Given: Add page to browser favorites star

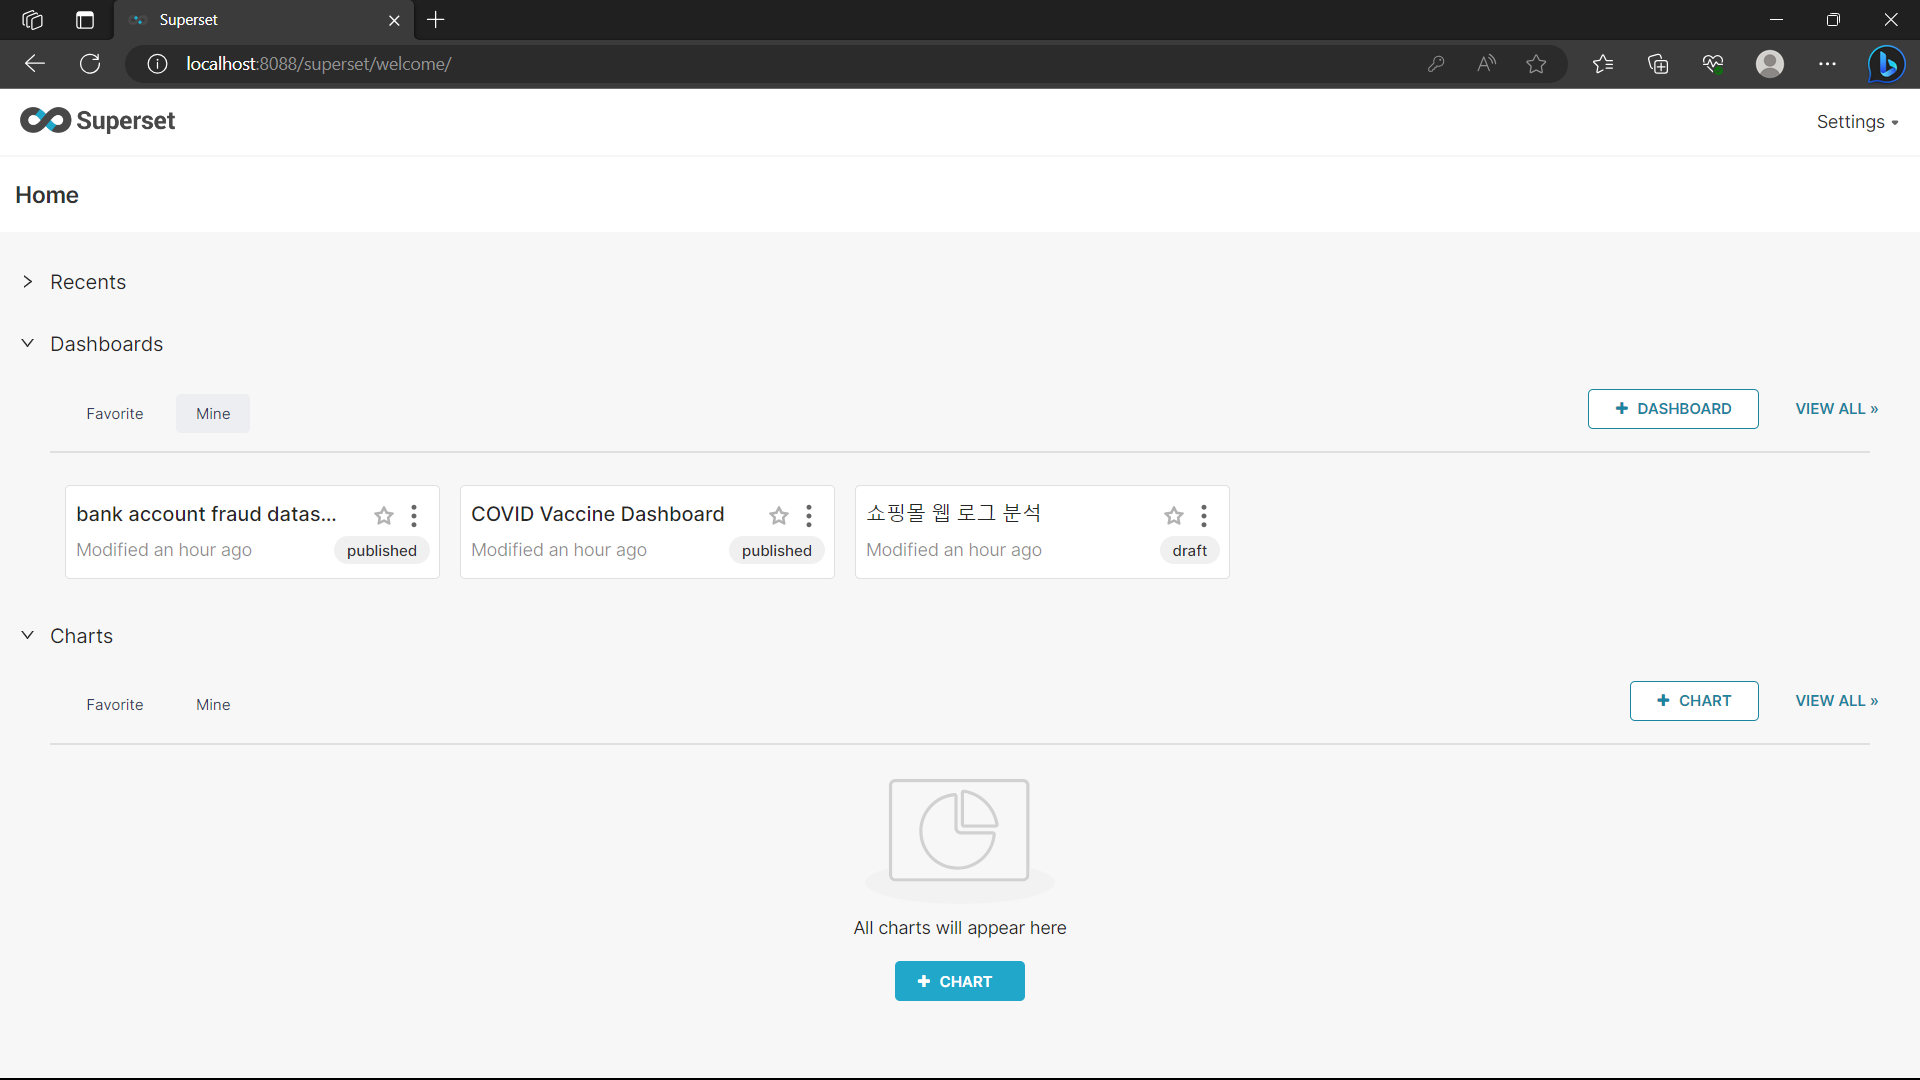Looking at the screenshot, I should tap(1537, 64).
